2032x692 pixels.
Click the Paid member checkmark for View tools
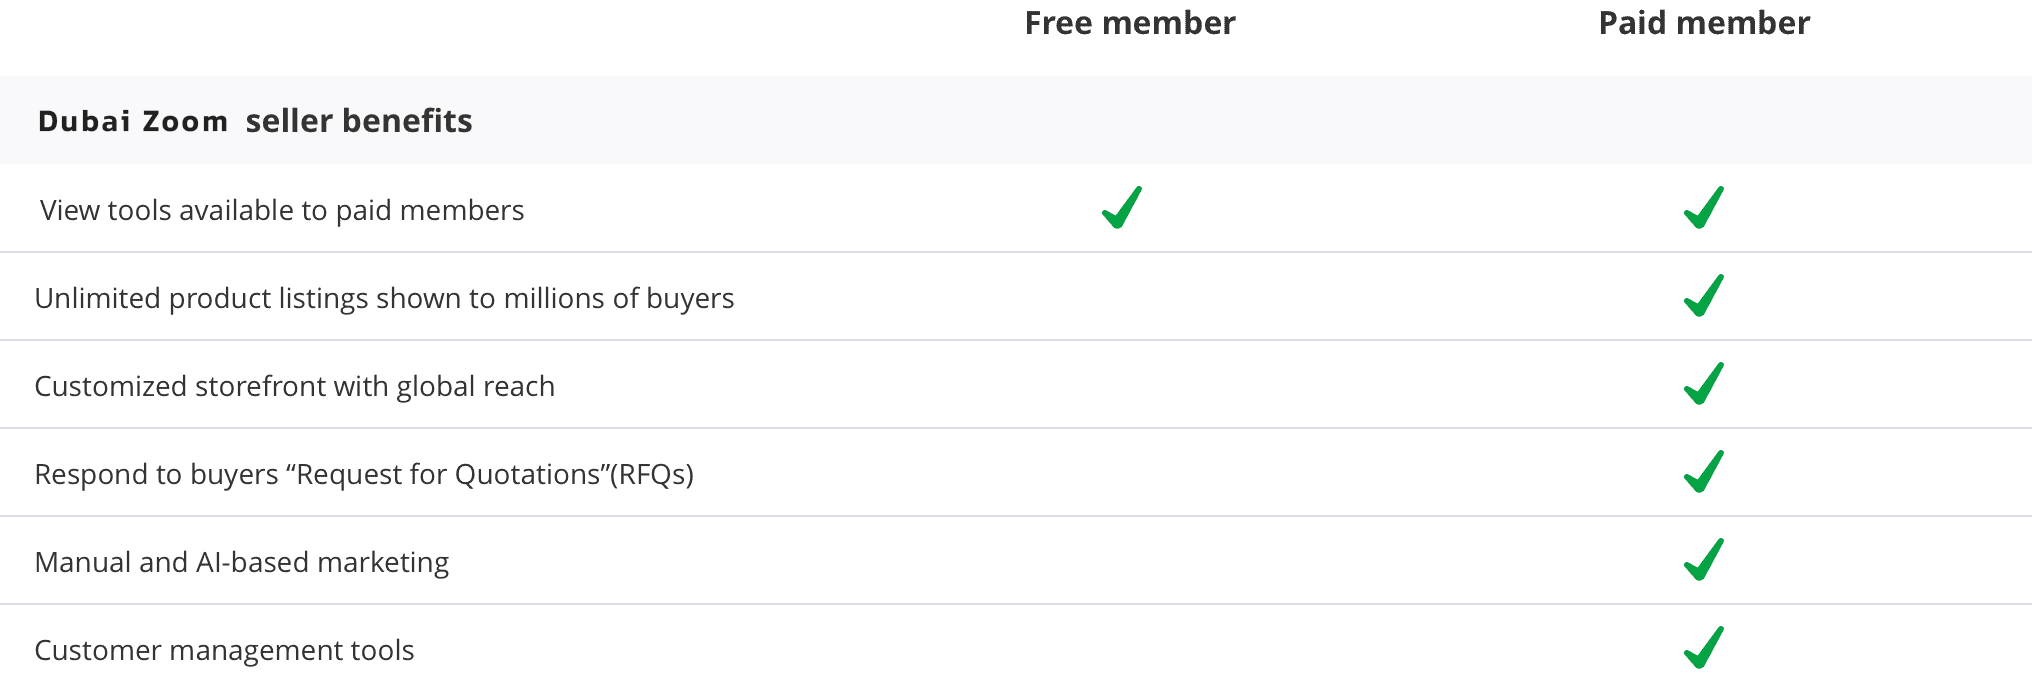coord(1704,208)
